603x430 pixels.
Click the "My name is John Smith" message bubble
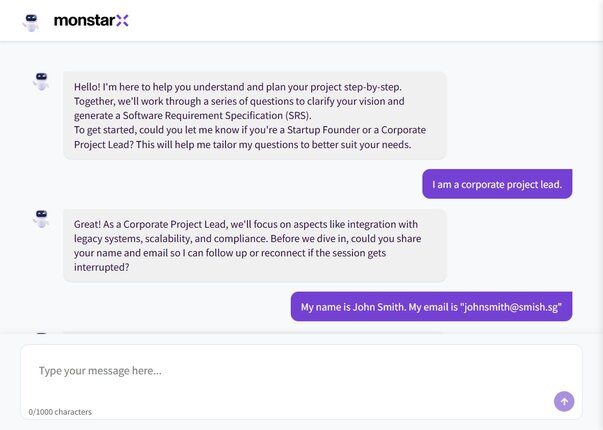tap(431, 307)
